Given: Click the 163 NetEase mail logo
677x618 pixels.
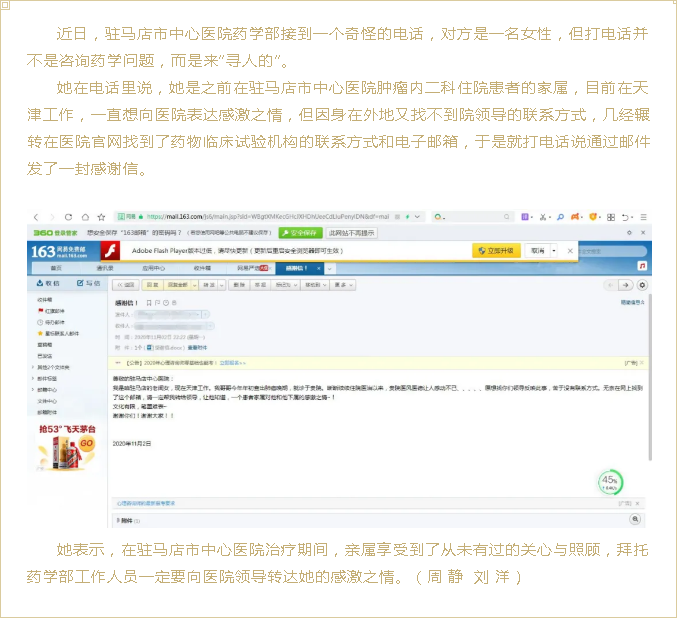Looking at the screenshot, I should (x=60, y=251).
